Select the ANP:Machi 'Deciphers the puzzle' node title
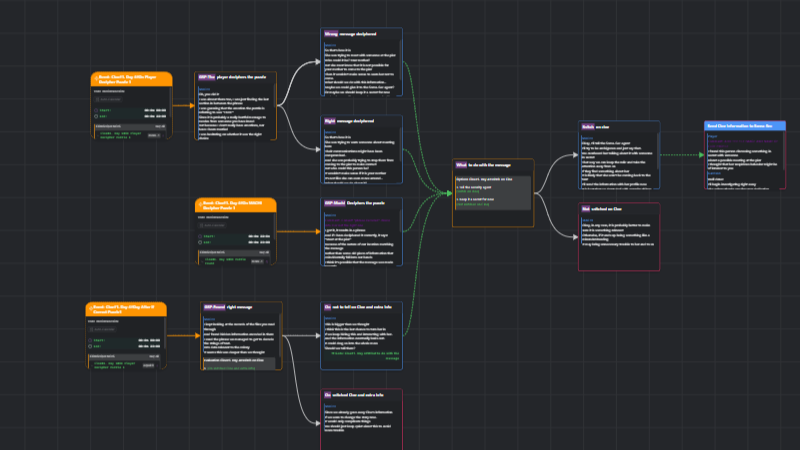 pos(366,203)
